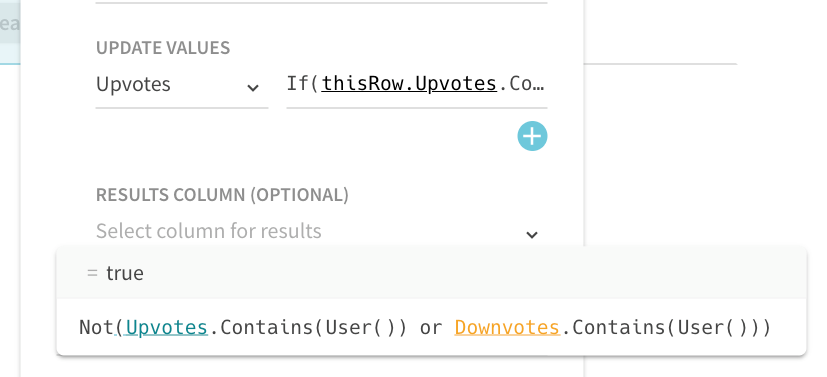Open the results column chevron arrow
Screen dimensions: 827x377
[532, 235]
